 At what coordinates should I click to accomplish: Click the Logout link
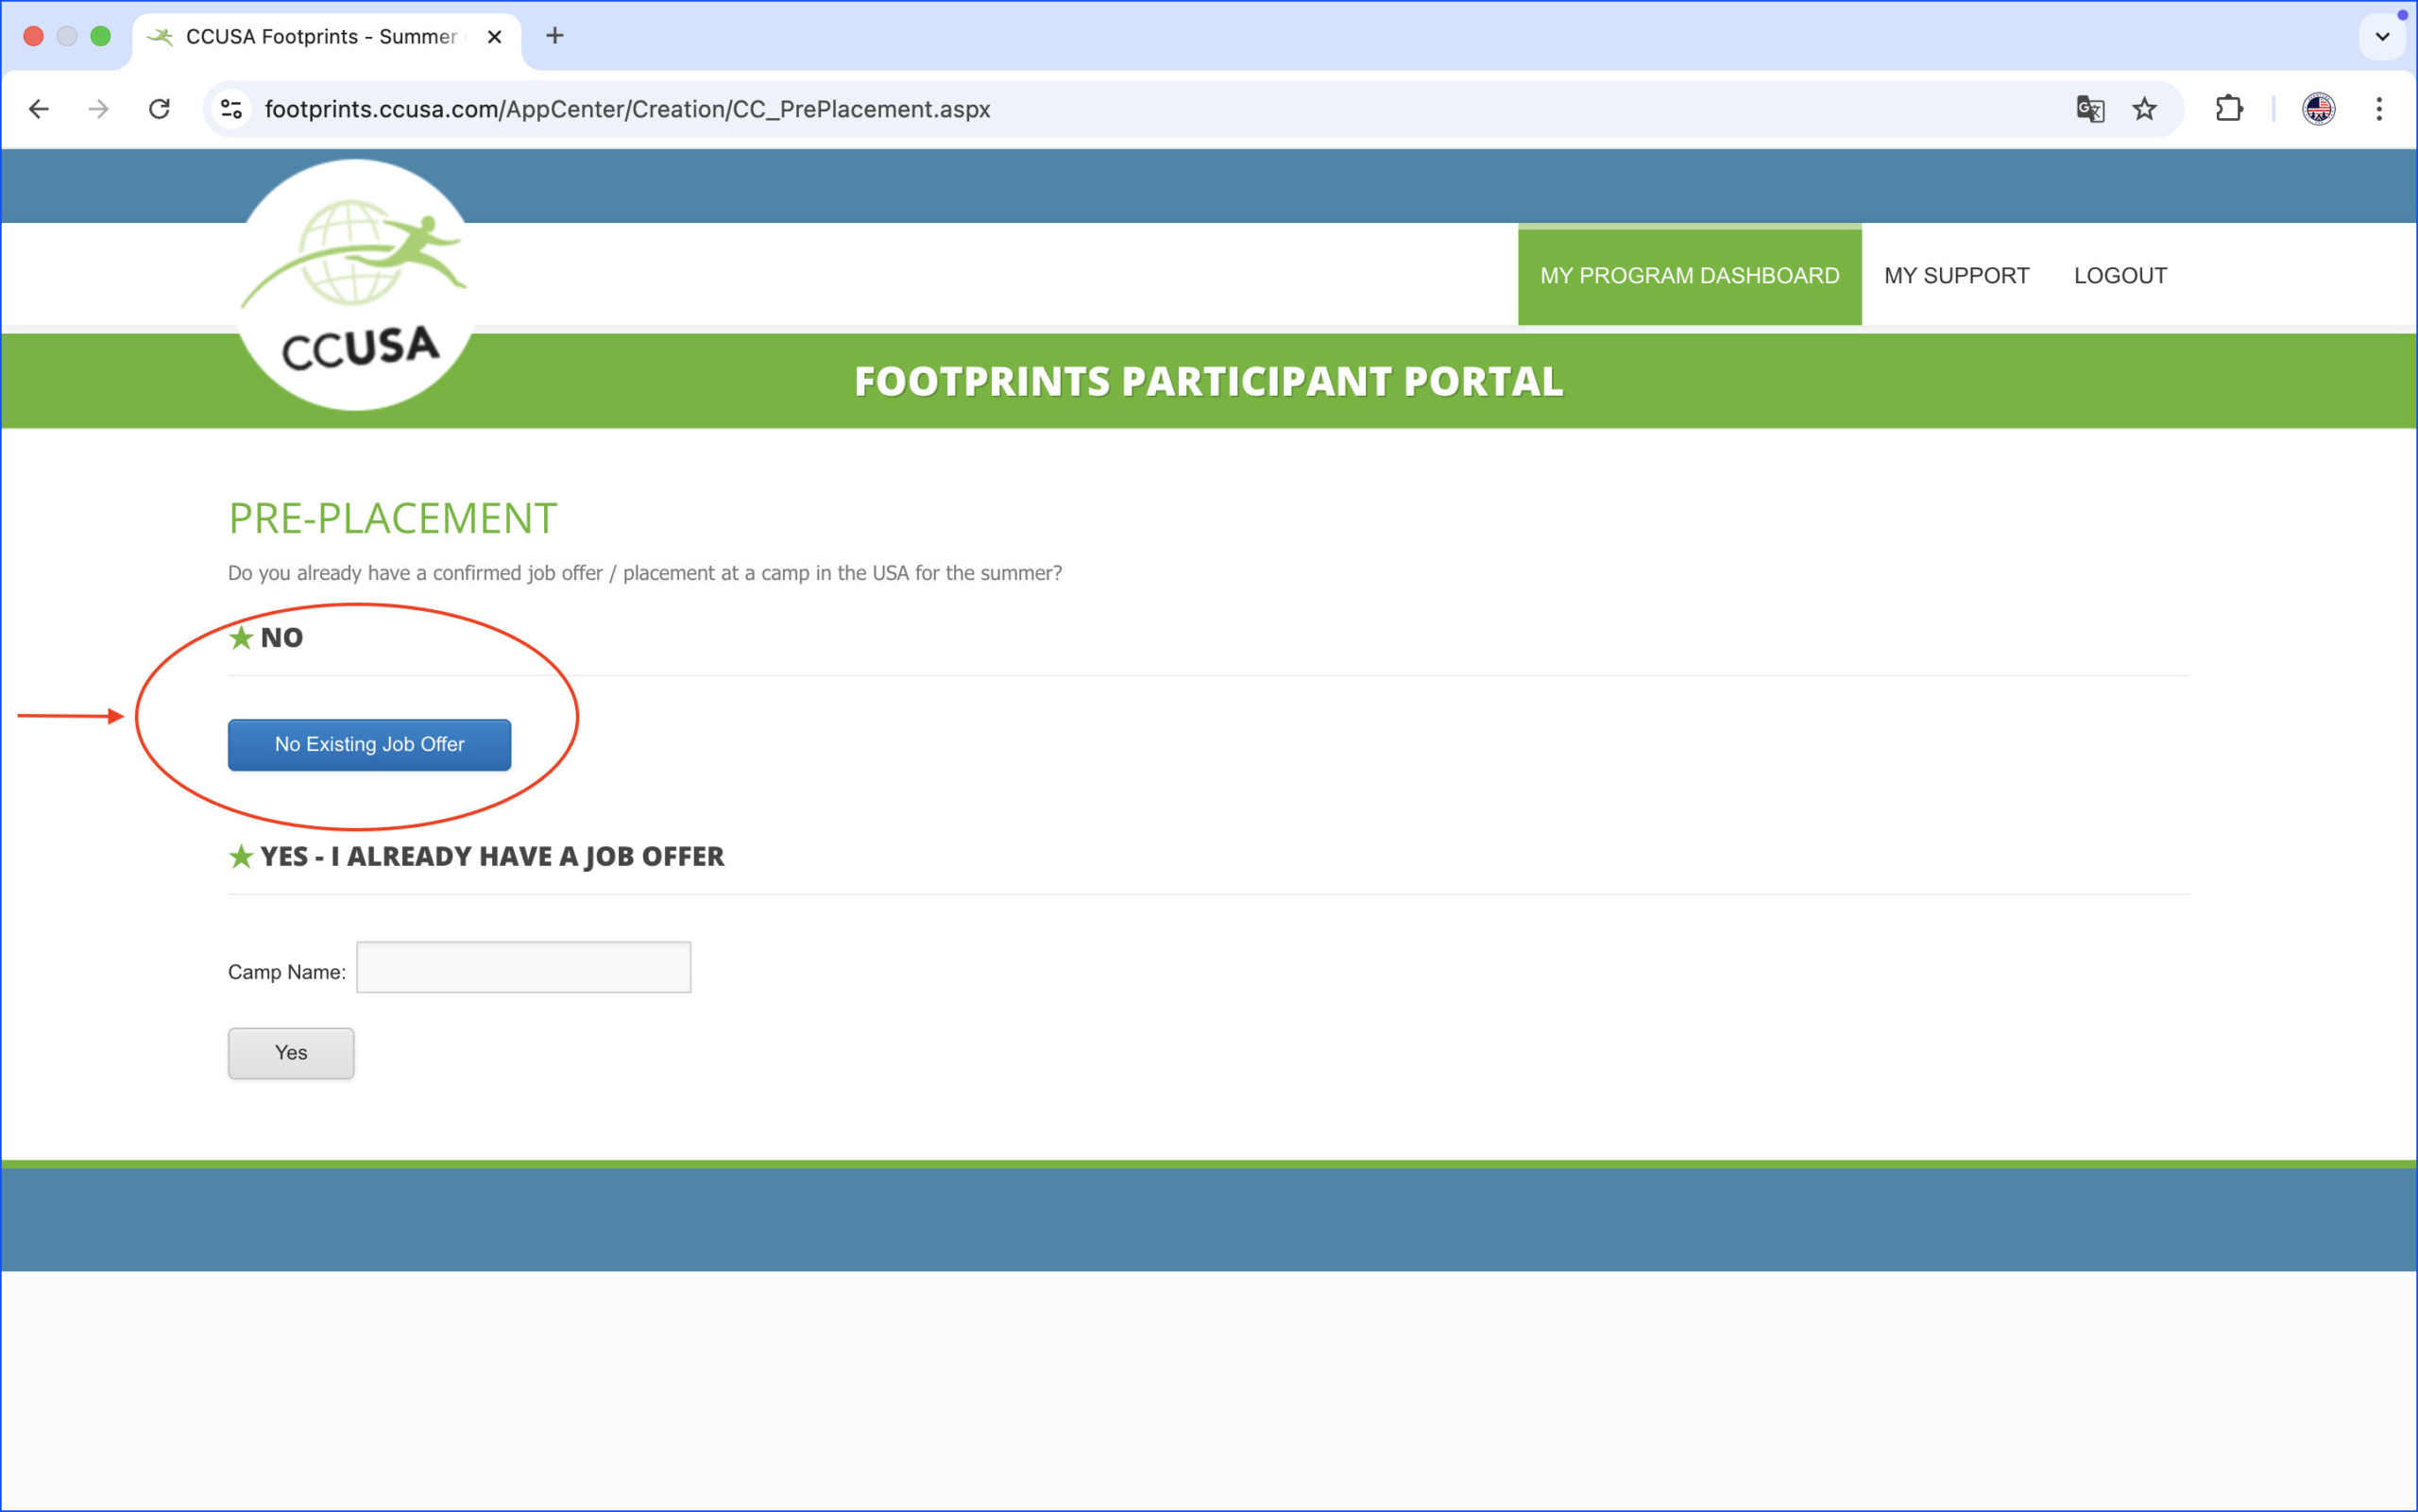(2120, 276)
